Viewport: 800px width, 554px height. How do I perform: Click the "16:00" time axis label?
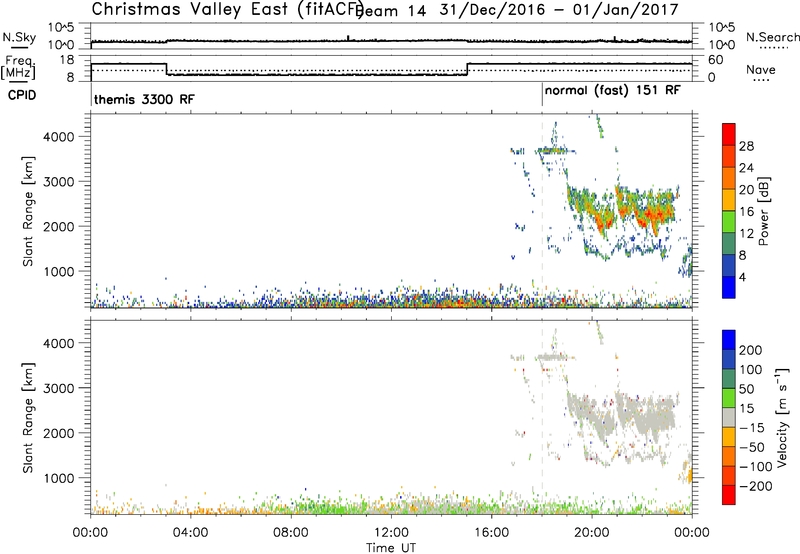point(491,533)
